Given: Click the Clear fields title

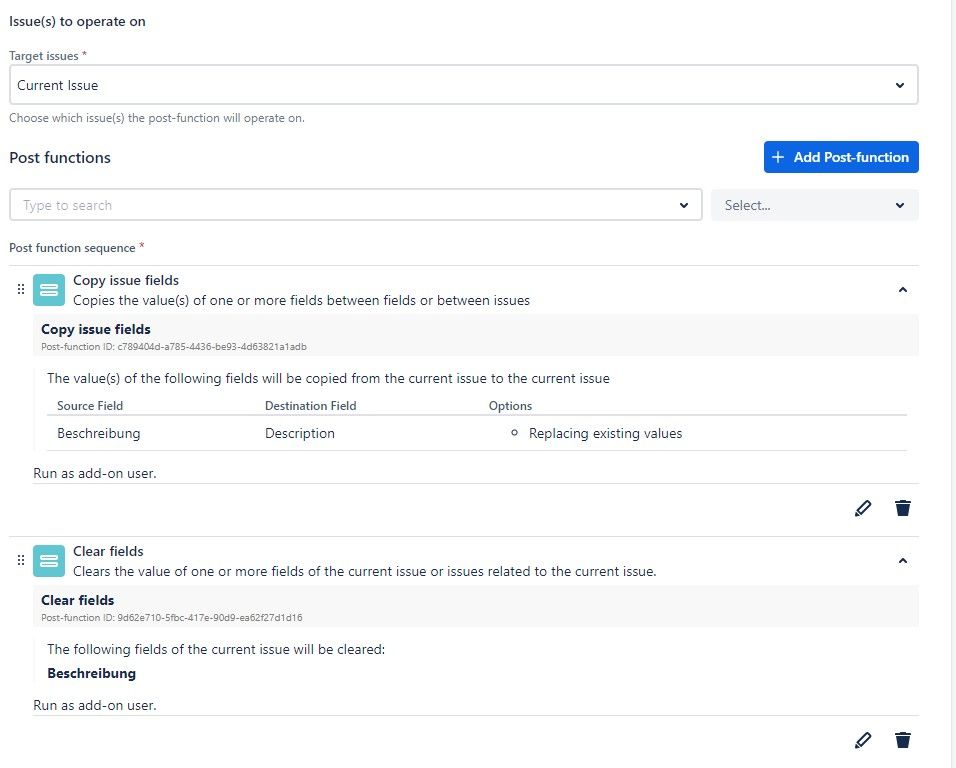Looking at the screenshot, I should coord(108,551).
